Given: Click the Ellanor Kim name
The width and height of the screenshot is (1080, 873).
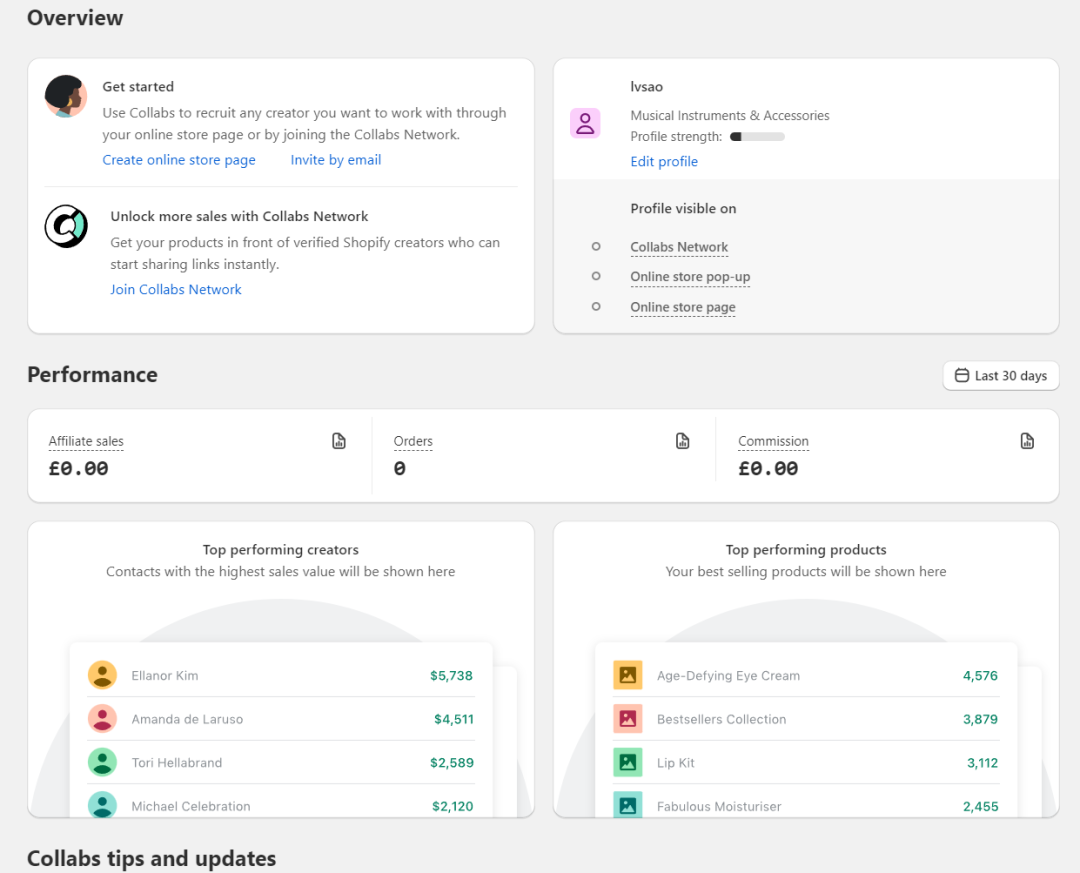Looking at the screenshot, I should coord(165,676).
